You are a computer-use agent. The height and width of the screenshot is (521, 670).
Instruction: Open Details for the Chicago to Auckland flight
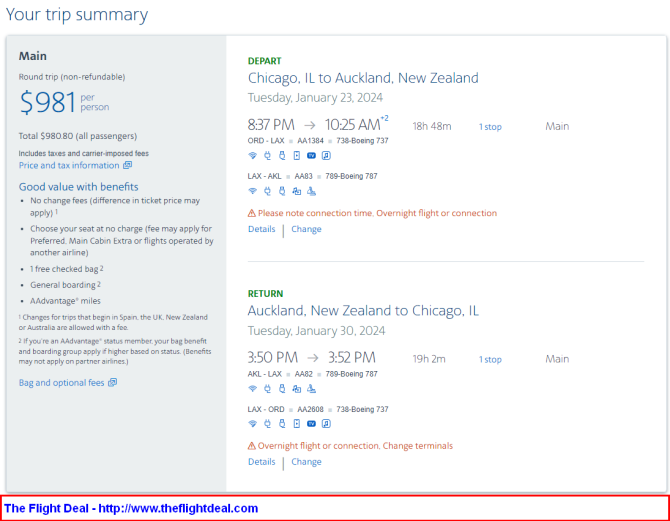click(x=262, y=229)
